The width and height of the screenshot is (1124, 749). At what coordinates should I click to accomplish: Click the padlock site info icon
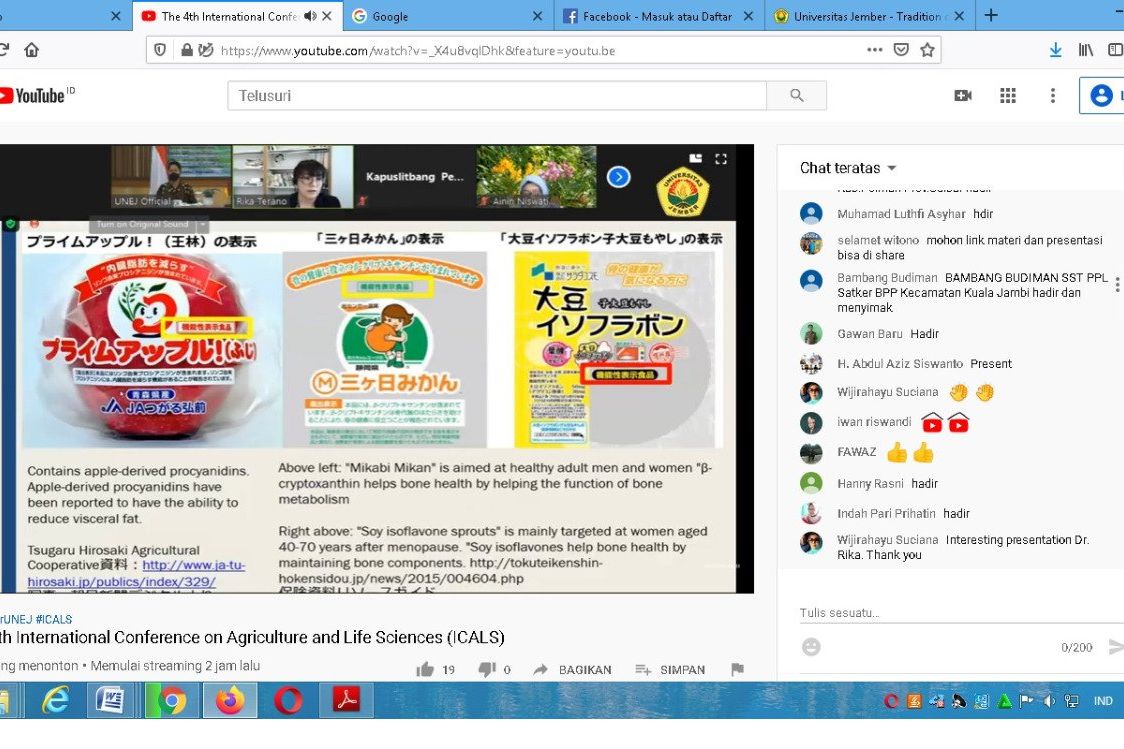coord(186,50)
